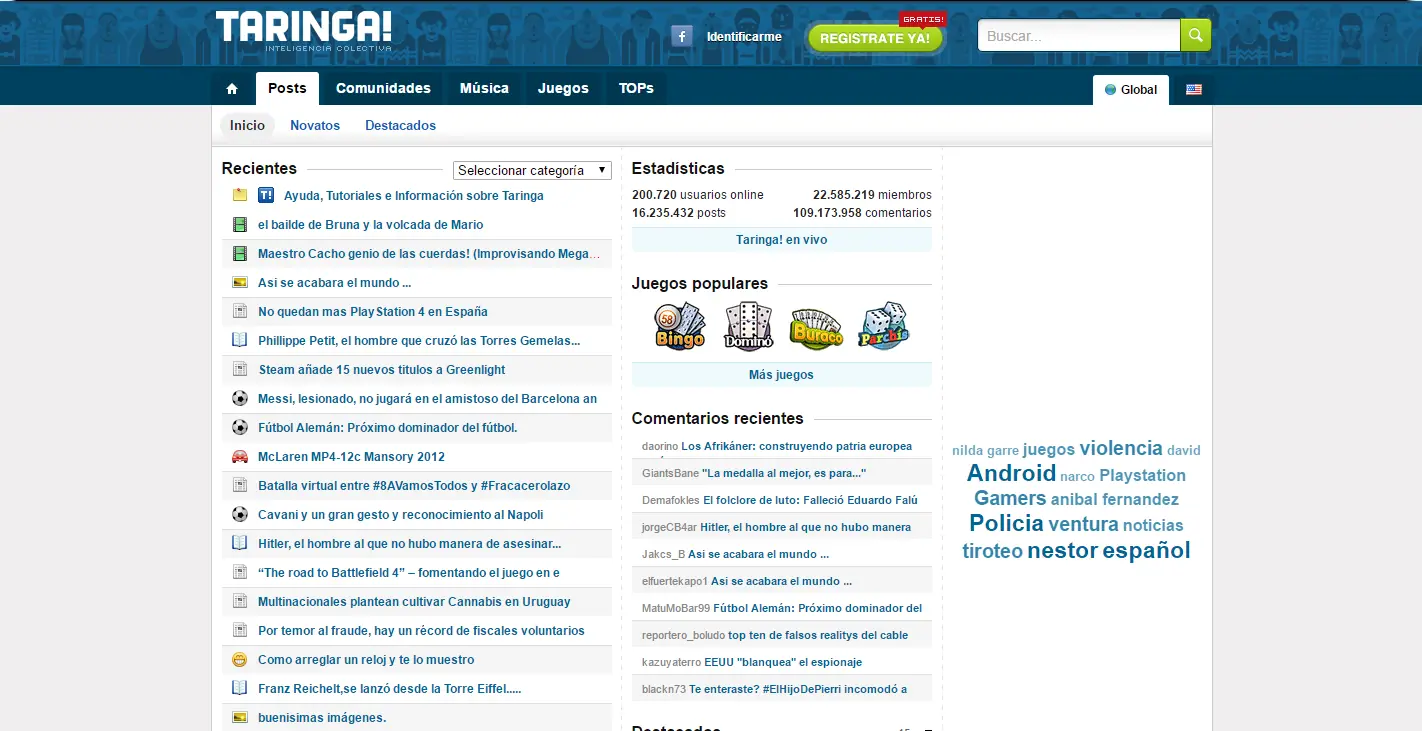Click the Facebook login icon
1422x731 pixels.
point(682,37)
